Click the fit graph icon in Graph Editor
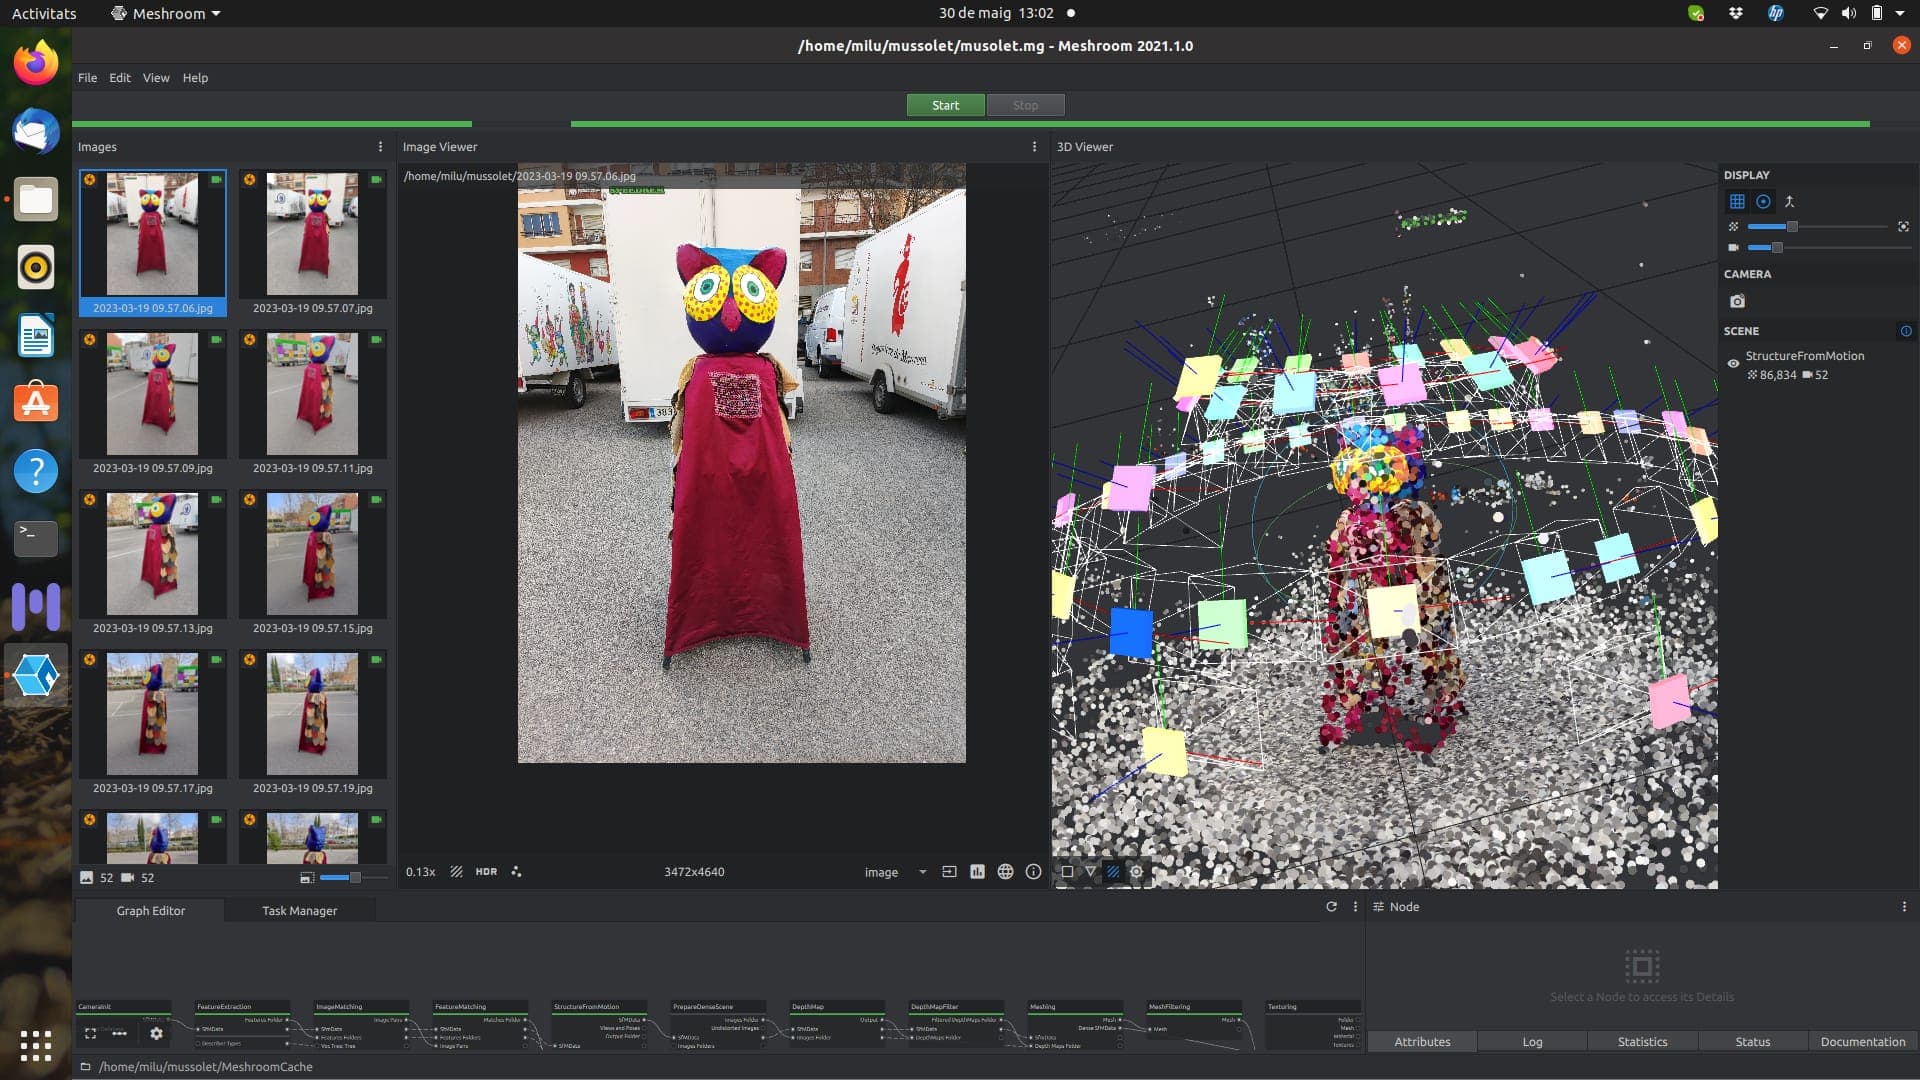1920x1080 pixels. 90,1034
